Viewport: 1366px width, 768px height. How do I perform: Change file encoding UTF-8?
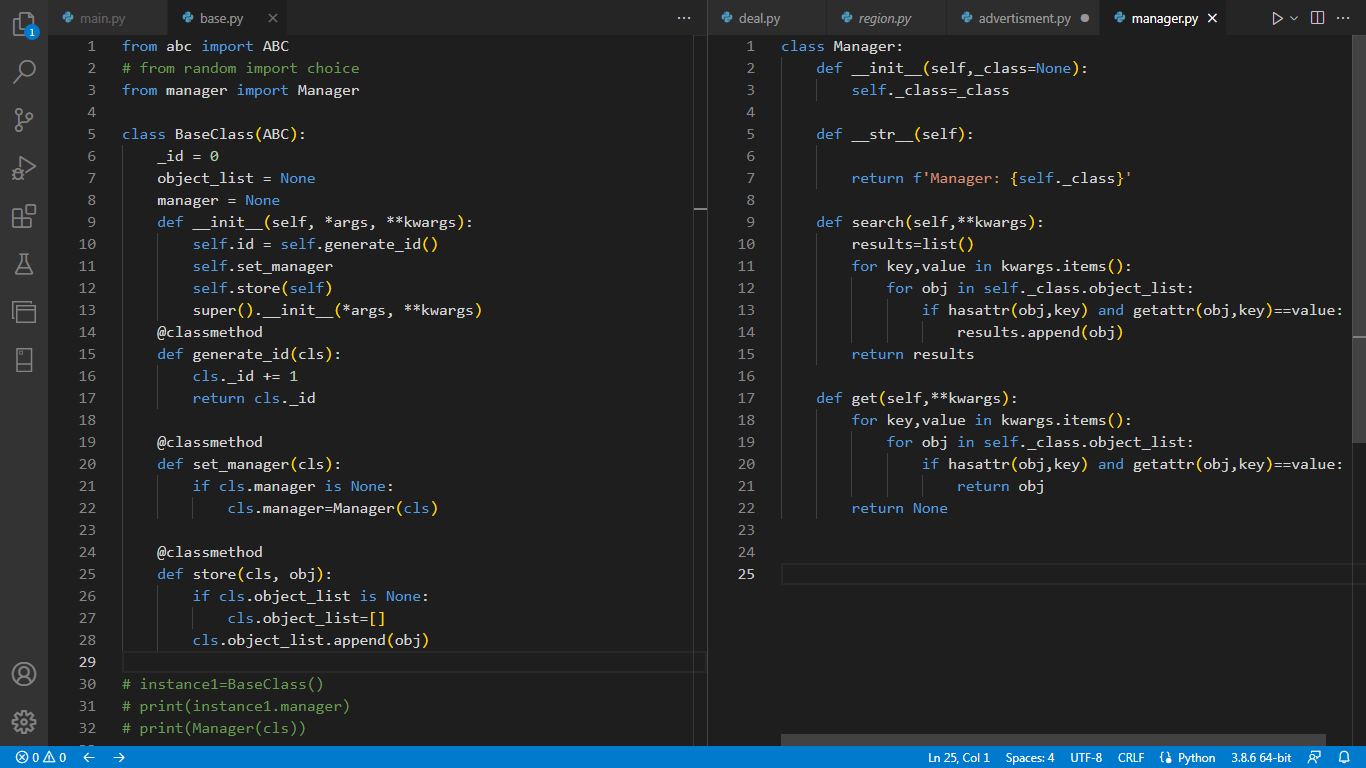point(1086,757)
